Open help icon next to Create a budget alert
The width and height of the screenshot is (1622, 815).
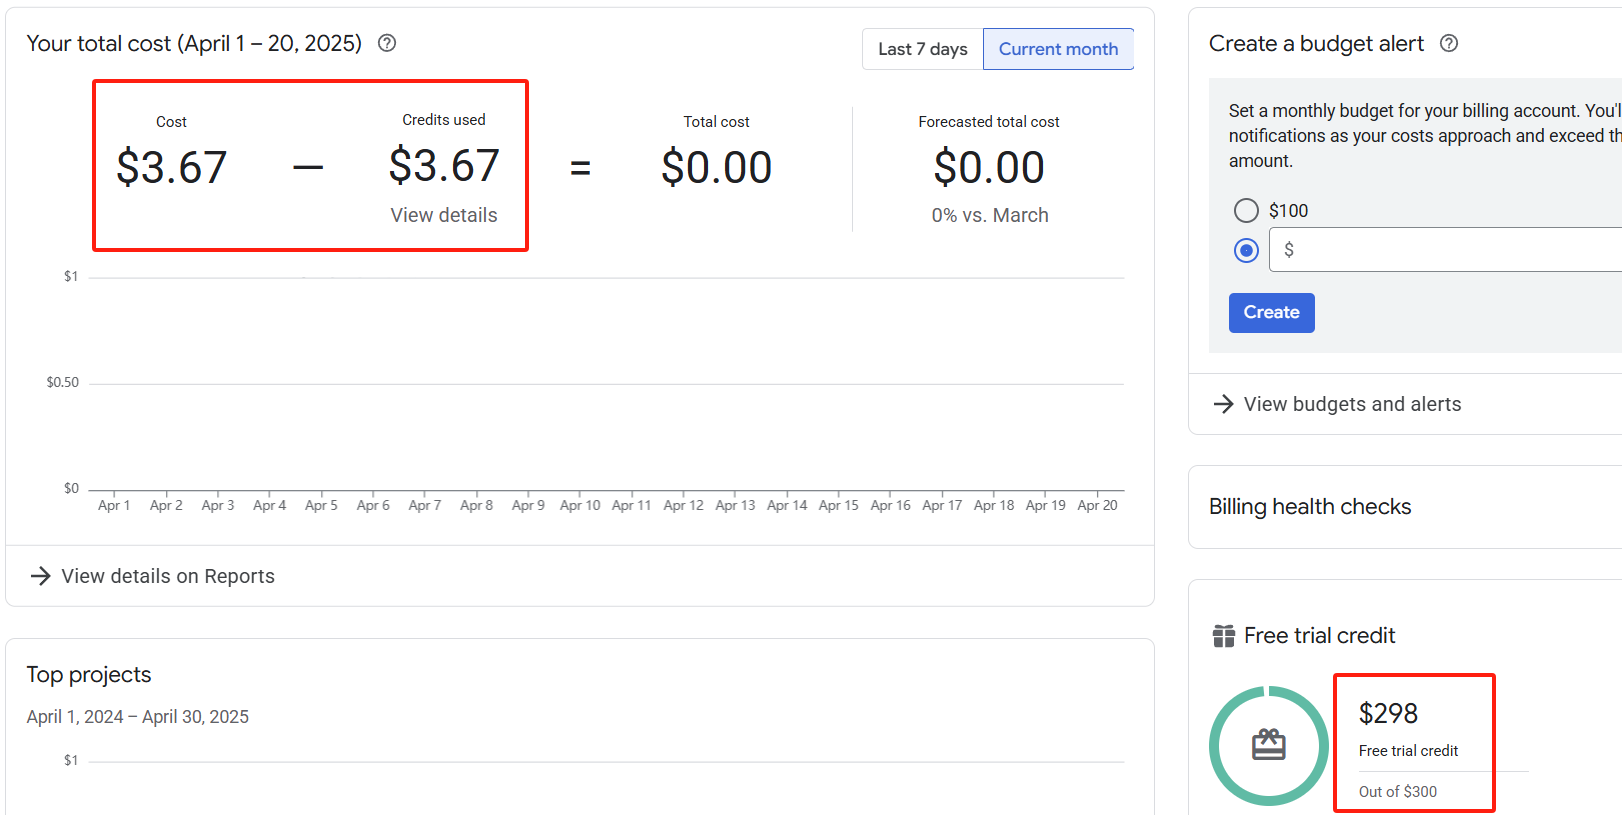(x=1449, y=43)
